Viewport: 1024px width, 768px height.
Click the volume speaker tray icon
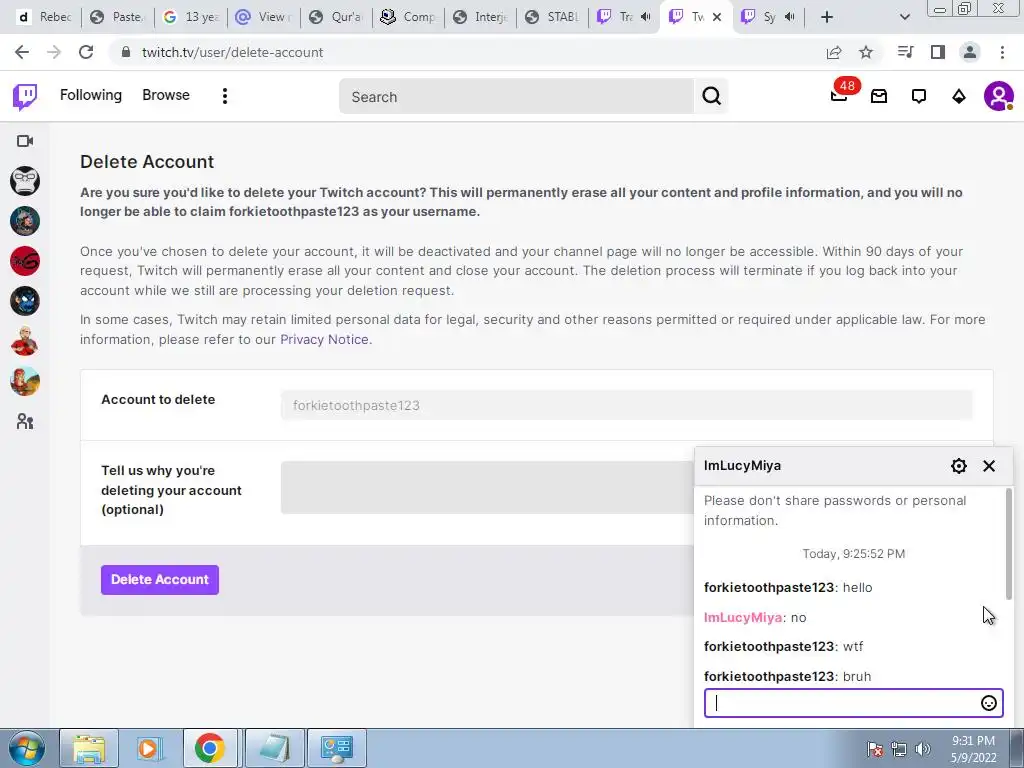[923, 749]
